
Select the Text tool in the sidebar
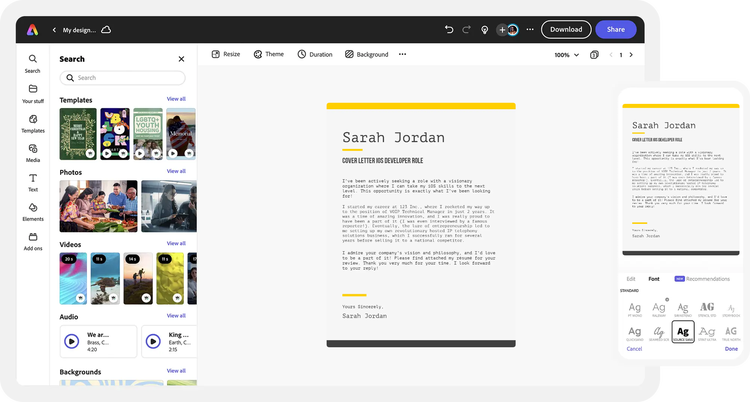[x=33, y=182]
